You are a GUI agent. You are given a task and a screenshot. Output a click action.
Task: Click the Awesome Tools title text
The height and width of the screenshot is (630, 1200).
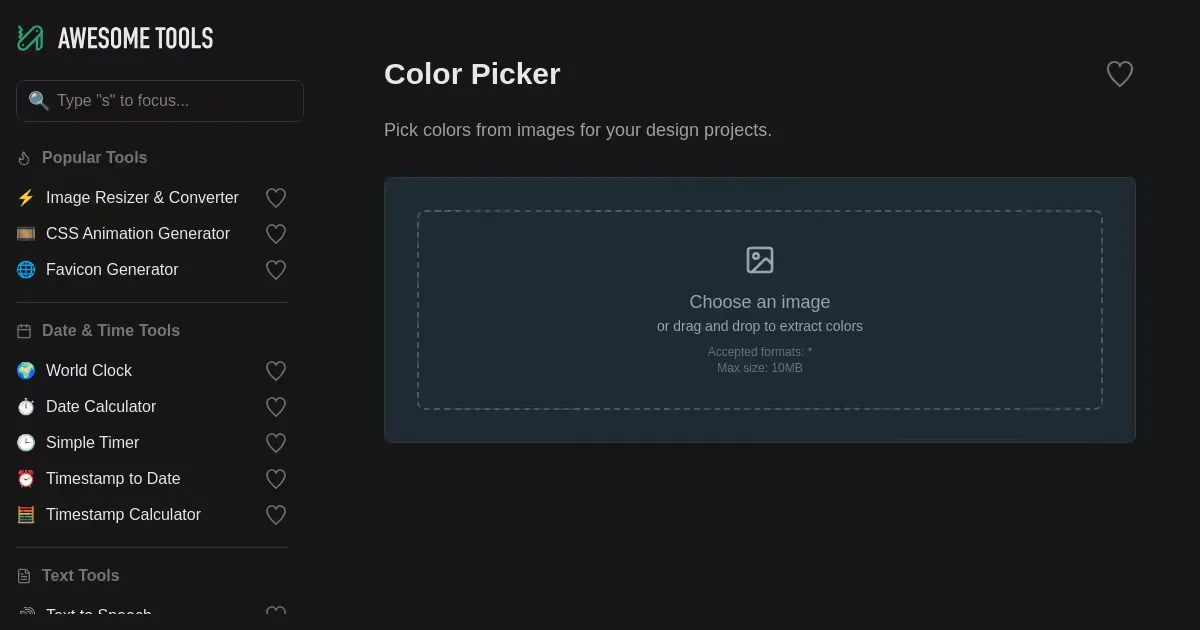tap(136, 39)
